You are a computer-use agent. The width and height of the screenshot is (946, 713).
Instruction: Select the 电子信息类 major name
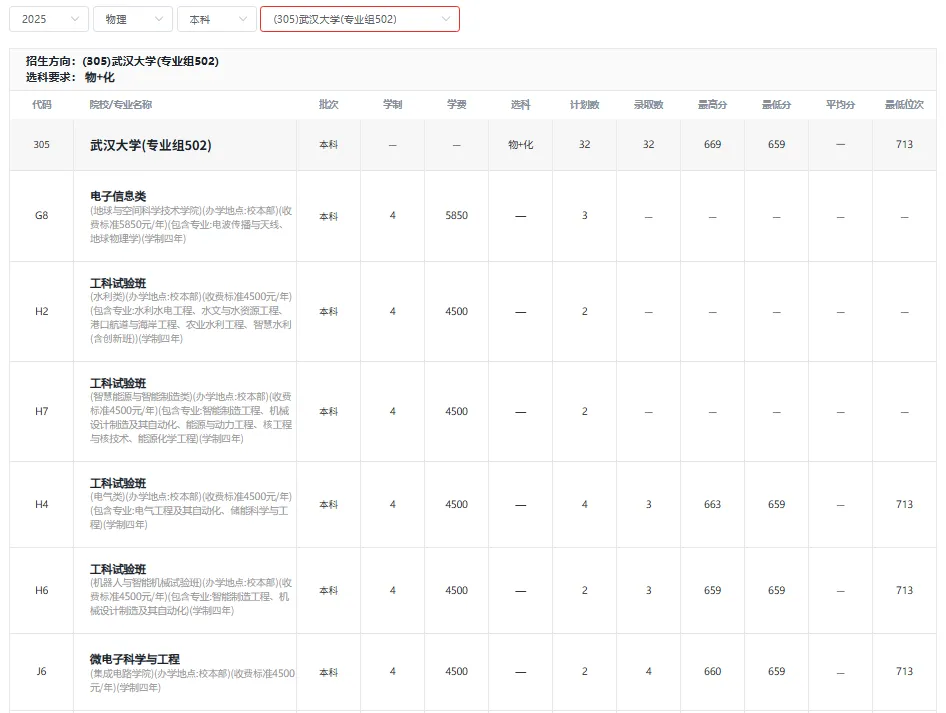118,196
